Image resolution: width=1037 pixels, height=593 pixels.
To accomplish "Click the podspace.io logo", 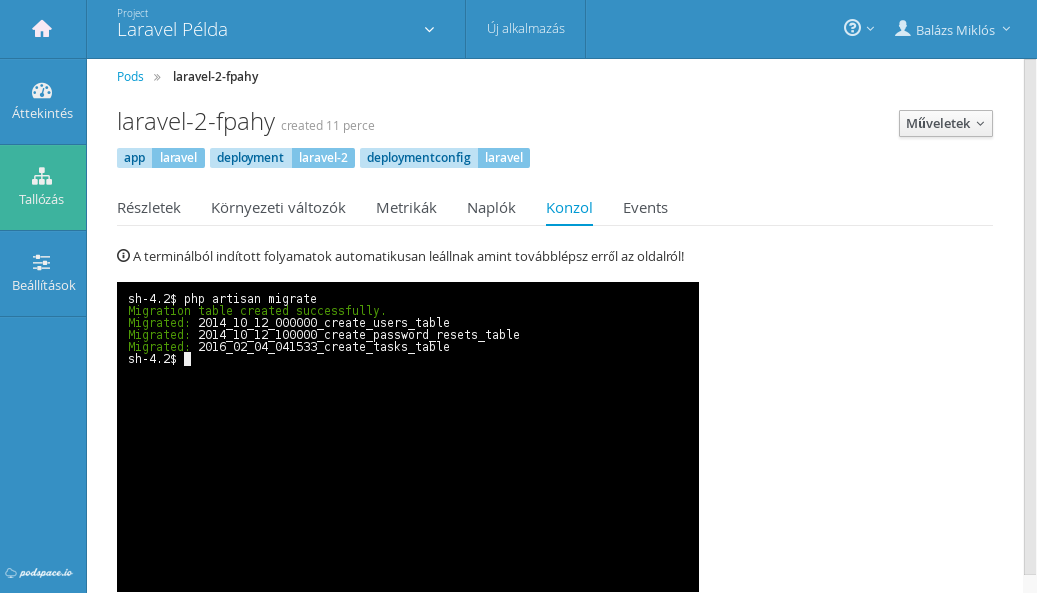I will pos(39,573).
